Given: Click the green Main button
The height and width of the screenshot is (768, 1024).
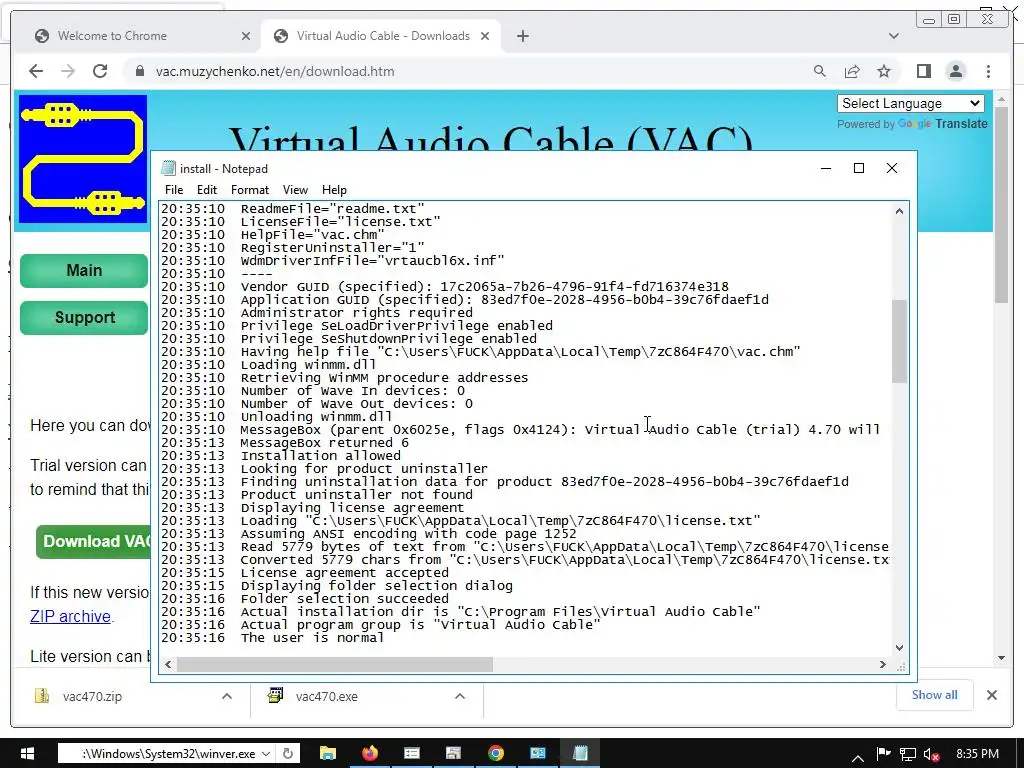Looking at the screenshot, I should pyautogui.click(x=84, y=270).
